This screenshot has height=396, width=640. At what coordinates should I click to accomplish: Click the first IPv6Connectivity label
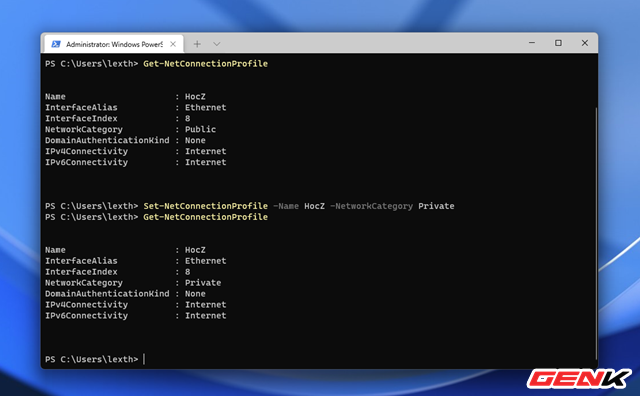click(x=87, y=162)
